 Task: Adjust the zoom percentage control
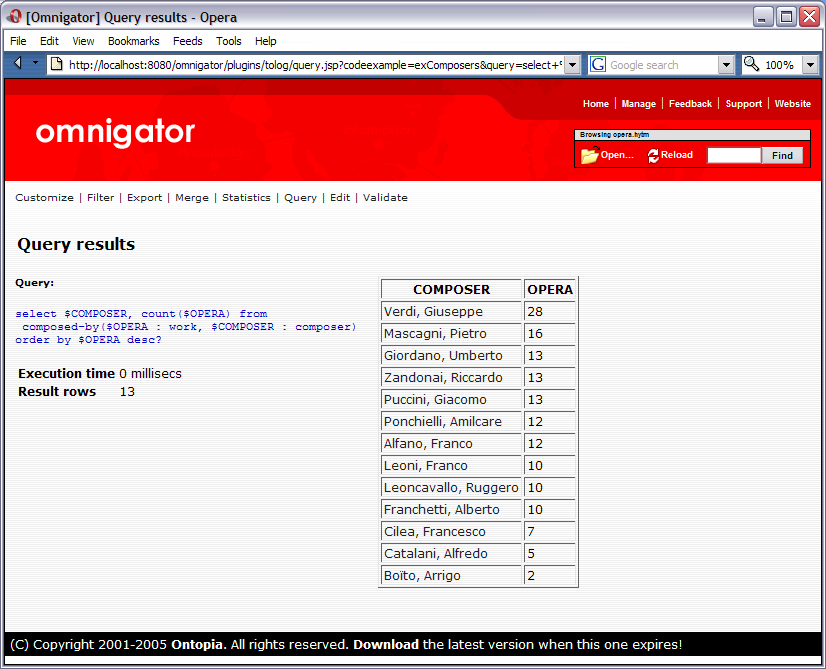[x=781, y=63]
